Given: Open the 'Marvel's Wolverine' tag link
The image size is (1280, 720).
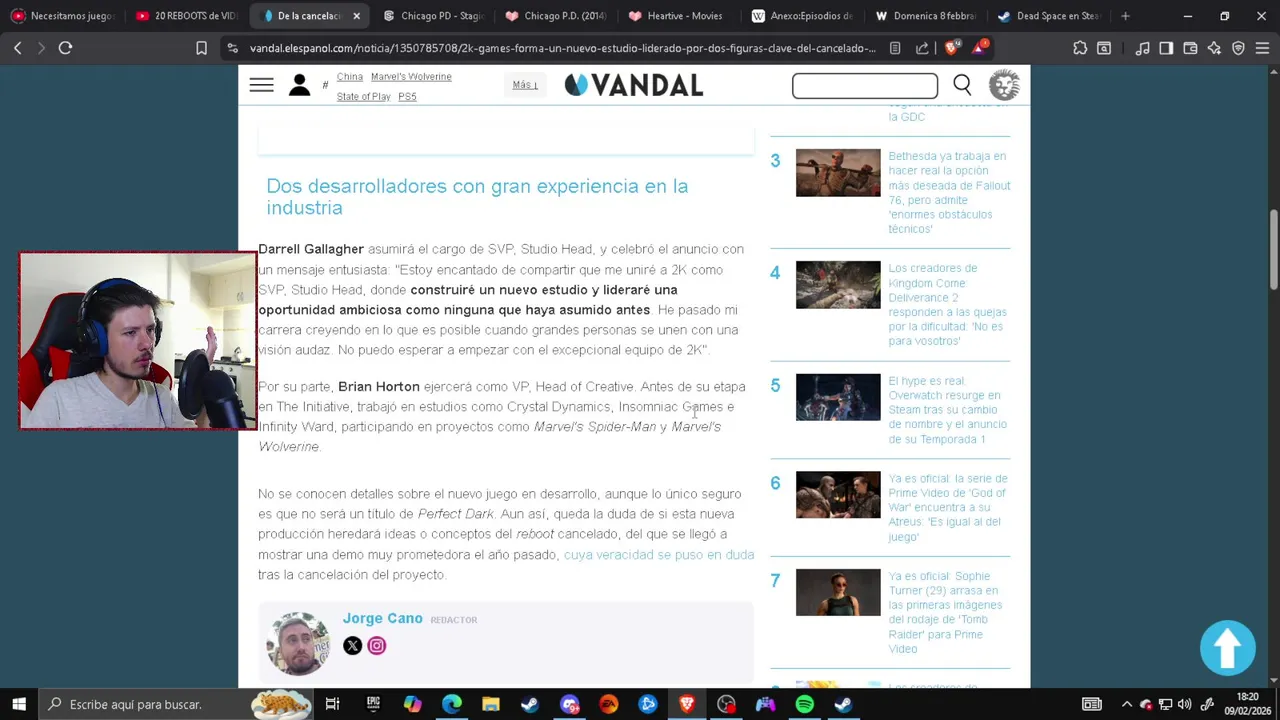Looking at the screenshot, I should point(411,77).
